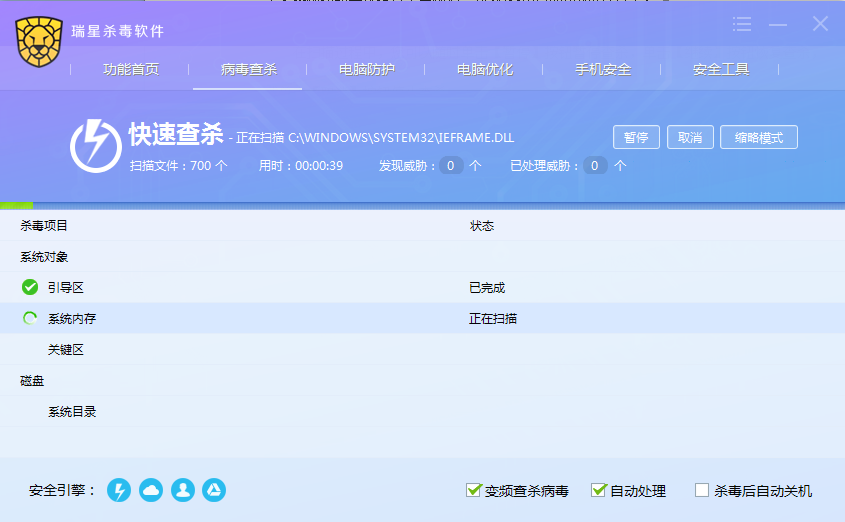Click the spinning icon beside 系统内存
The width and height of the screenshot is (845, 522).
click(x=30, y=319)
